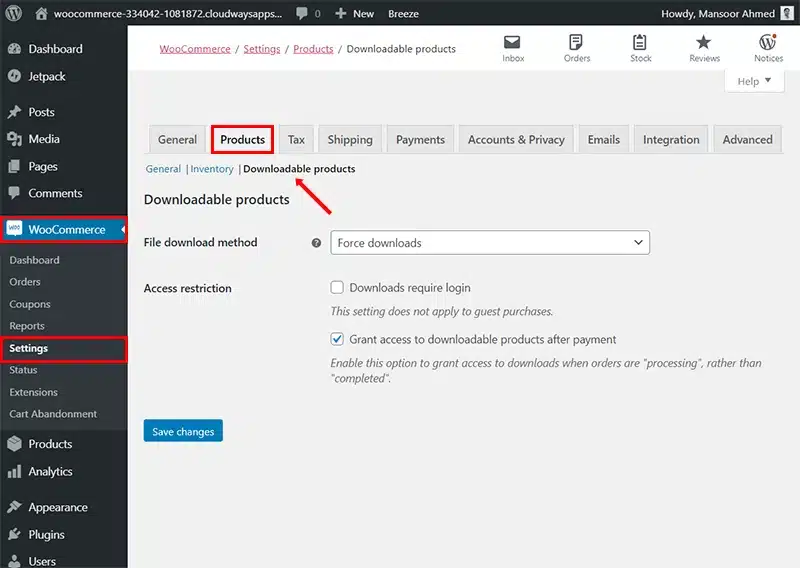Click the Analytics bar chart icon

(14, 471)
